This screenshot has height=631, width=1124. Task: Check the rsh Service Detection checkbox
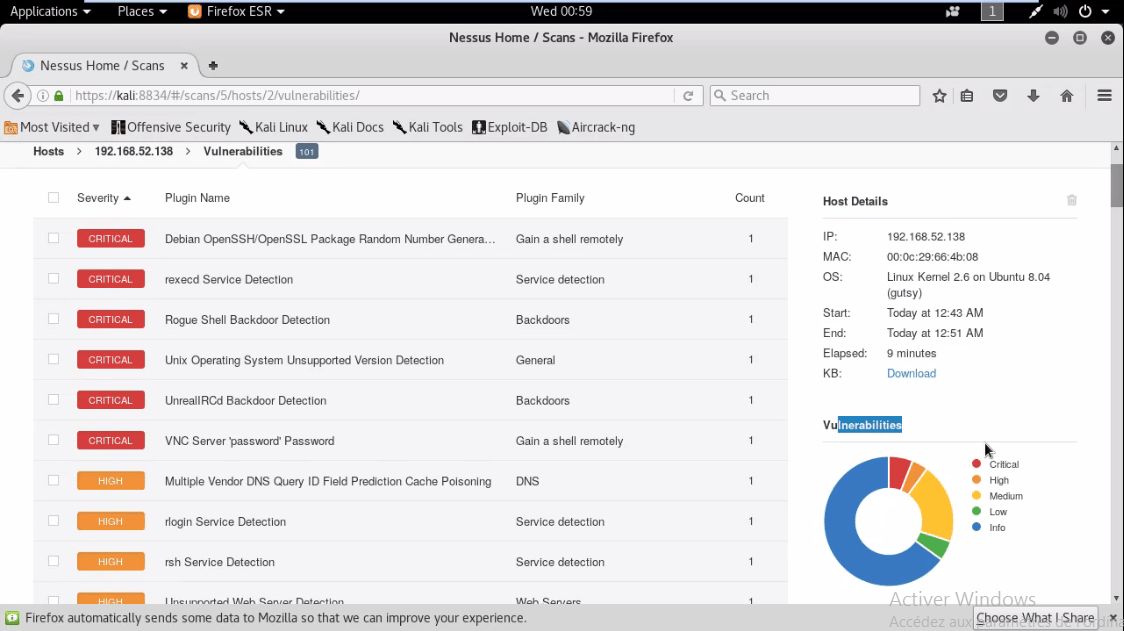(54, 561)
